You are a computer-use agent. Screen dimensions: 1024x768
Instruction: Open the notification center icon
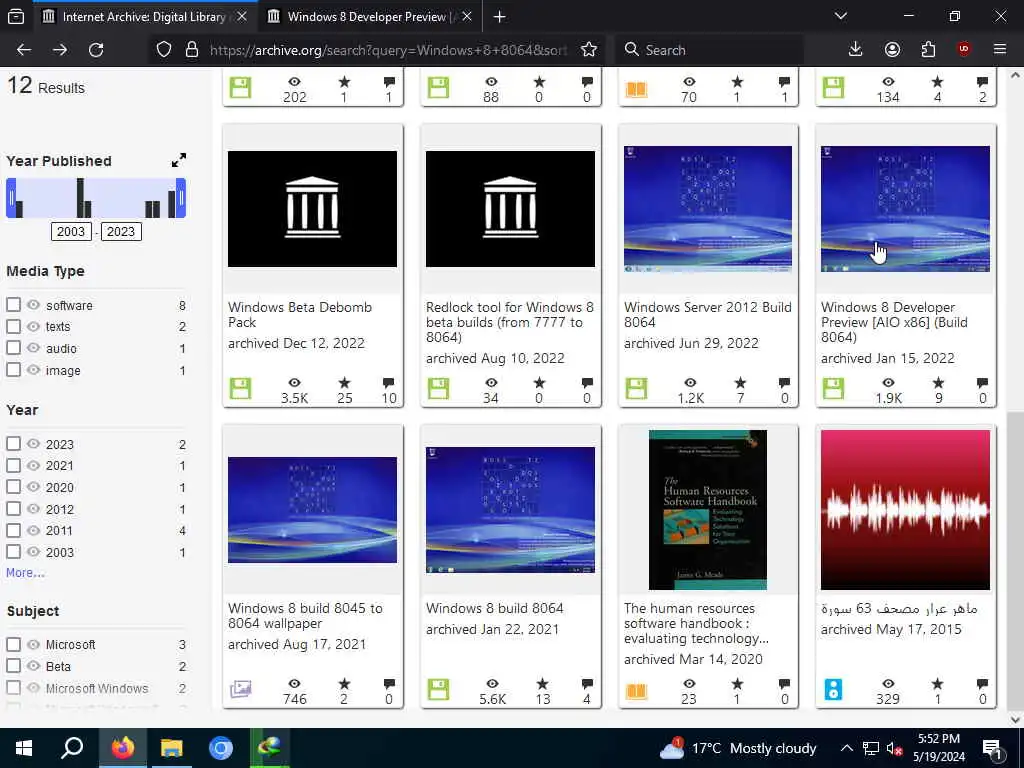point(993,748)
